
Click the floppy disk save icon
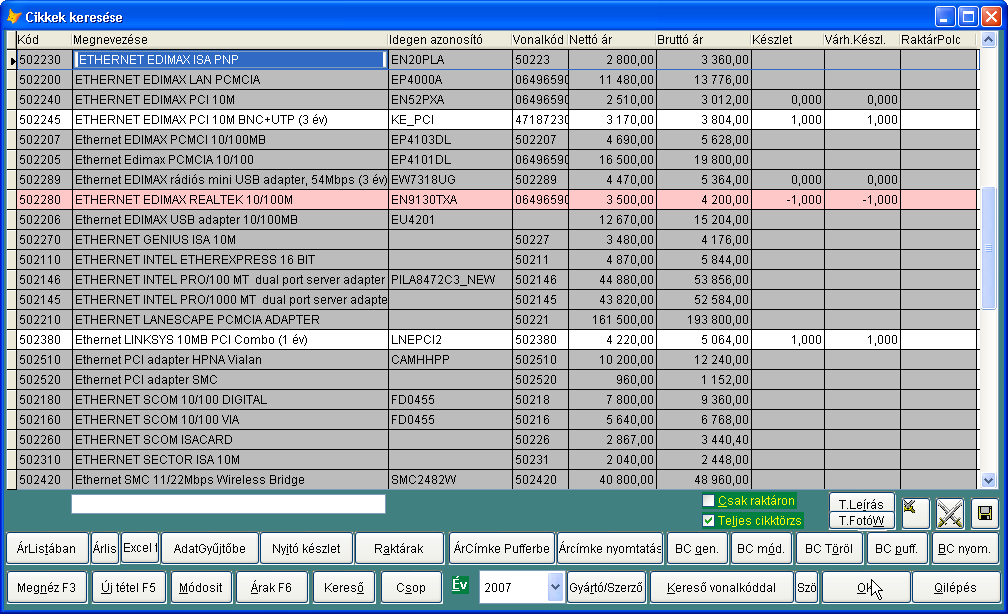click(984, 513)
